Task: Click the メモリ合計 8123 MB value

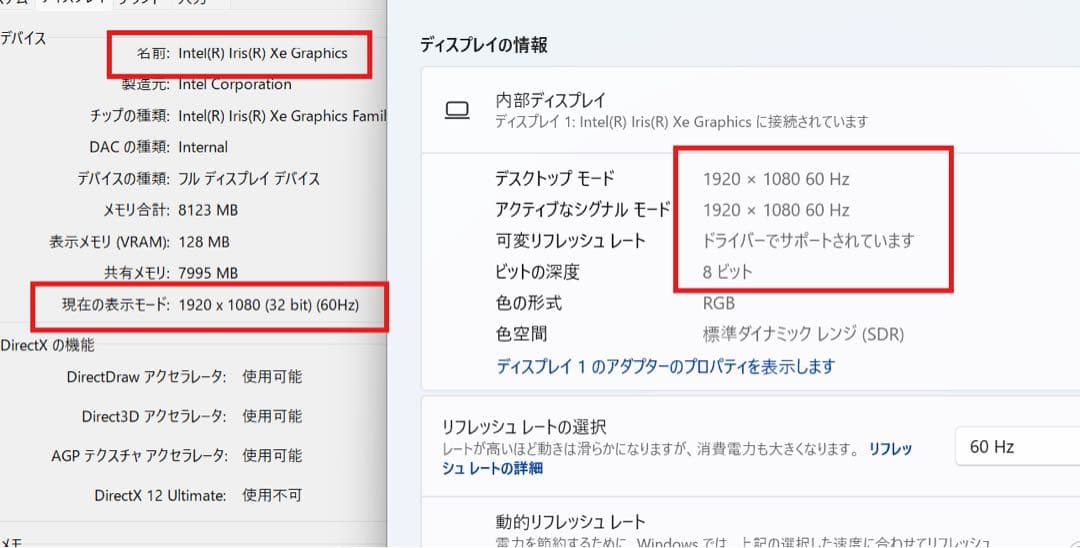Action: (x=208, y=210)
